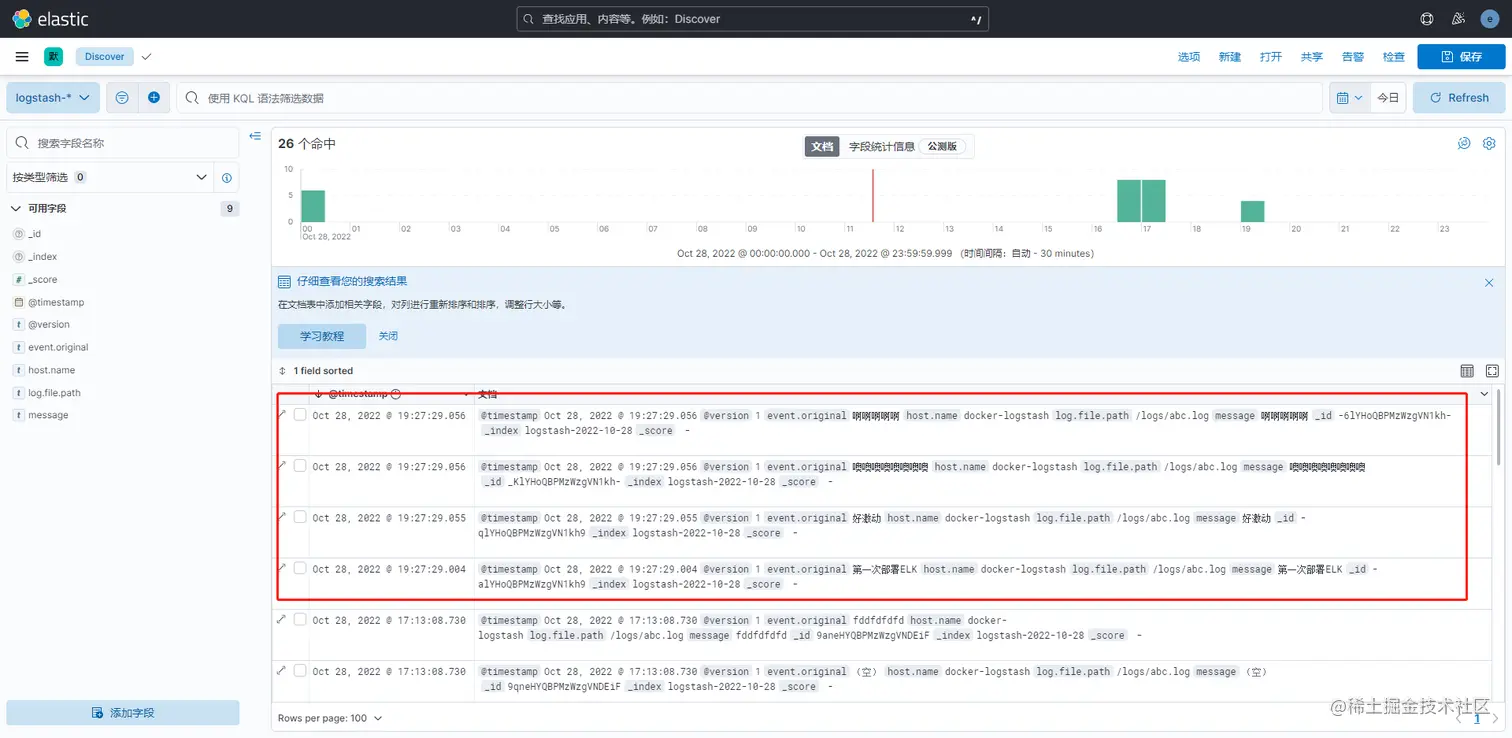Dismiss the search results callout

1489,283
